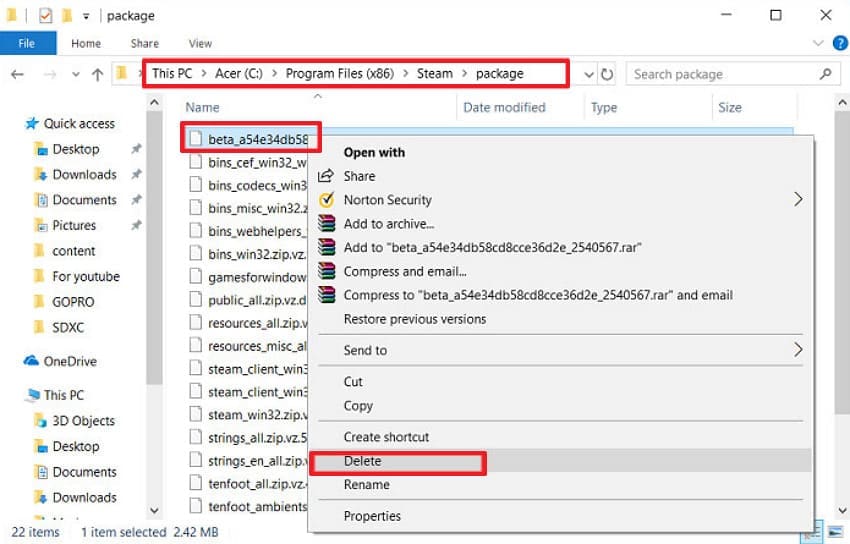Open the recent locations dropdown arrow
This screenshot has height=544, width=850.
(76, 75)
